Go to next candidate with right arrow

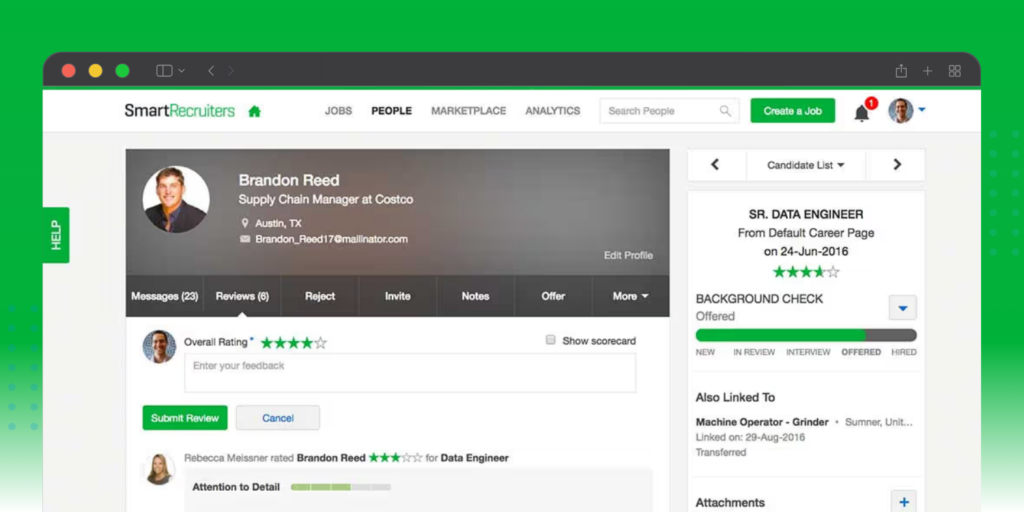[x=897, y=165]
